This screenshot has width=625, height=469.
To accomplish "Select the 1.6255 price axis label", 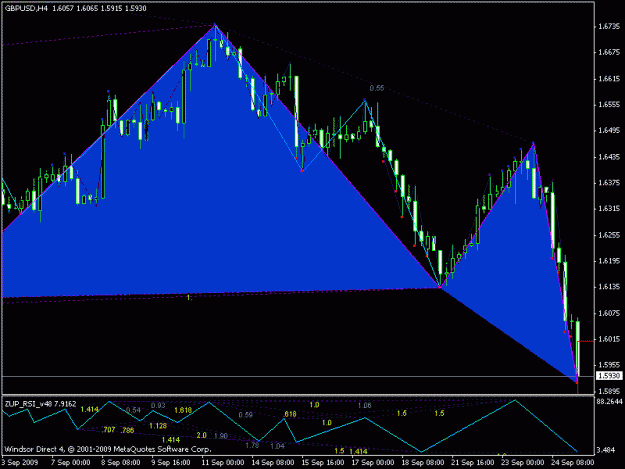I will pos(609,235).
